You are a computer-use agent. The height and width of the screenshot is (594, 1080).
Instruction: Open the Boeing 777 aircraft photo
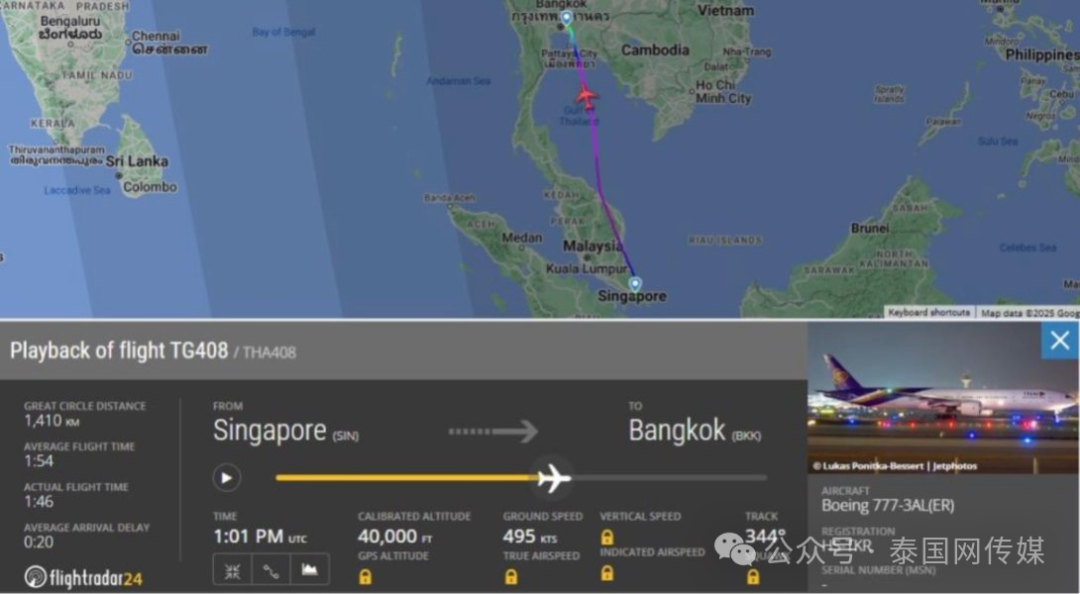(x=943, y=398)
